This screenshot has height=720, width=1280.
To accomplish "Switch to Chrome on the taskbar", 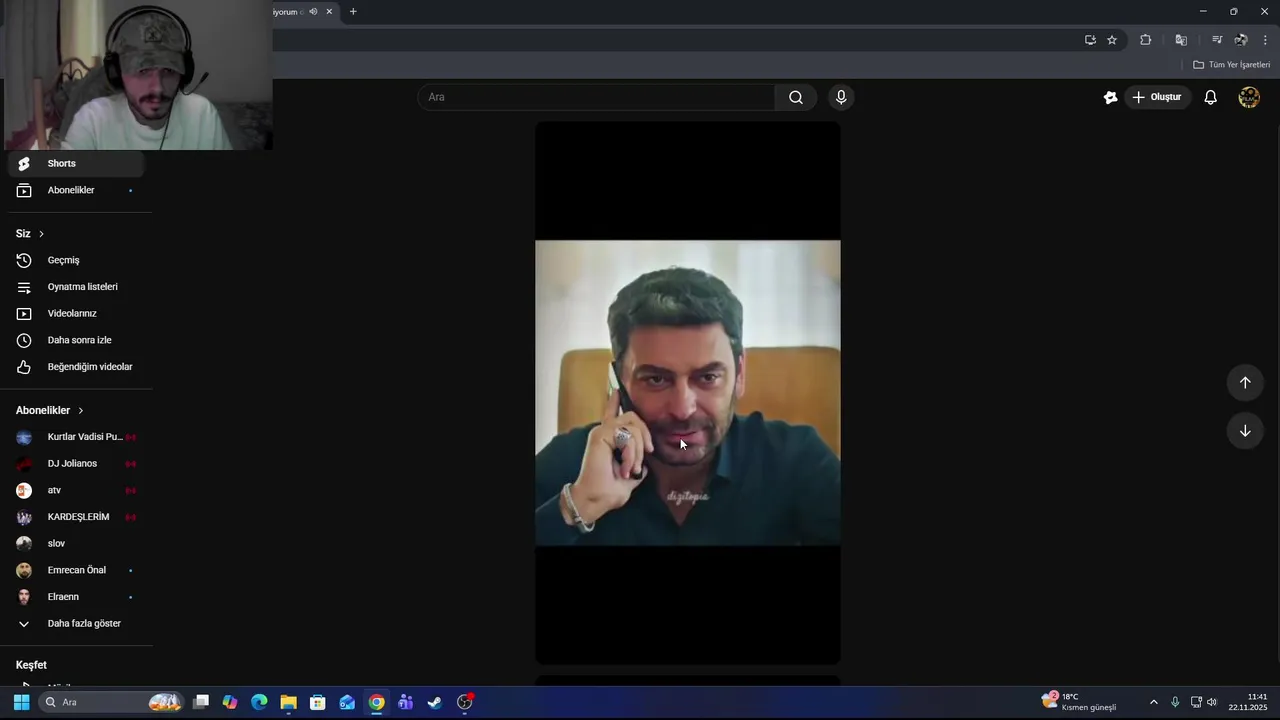I will click(x=376, y=702).
